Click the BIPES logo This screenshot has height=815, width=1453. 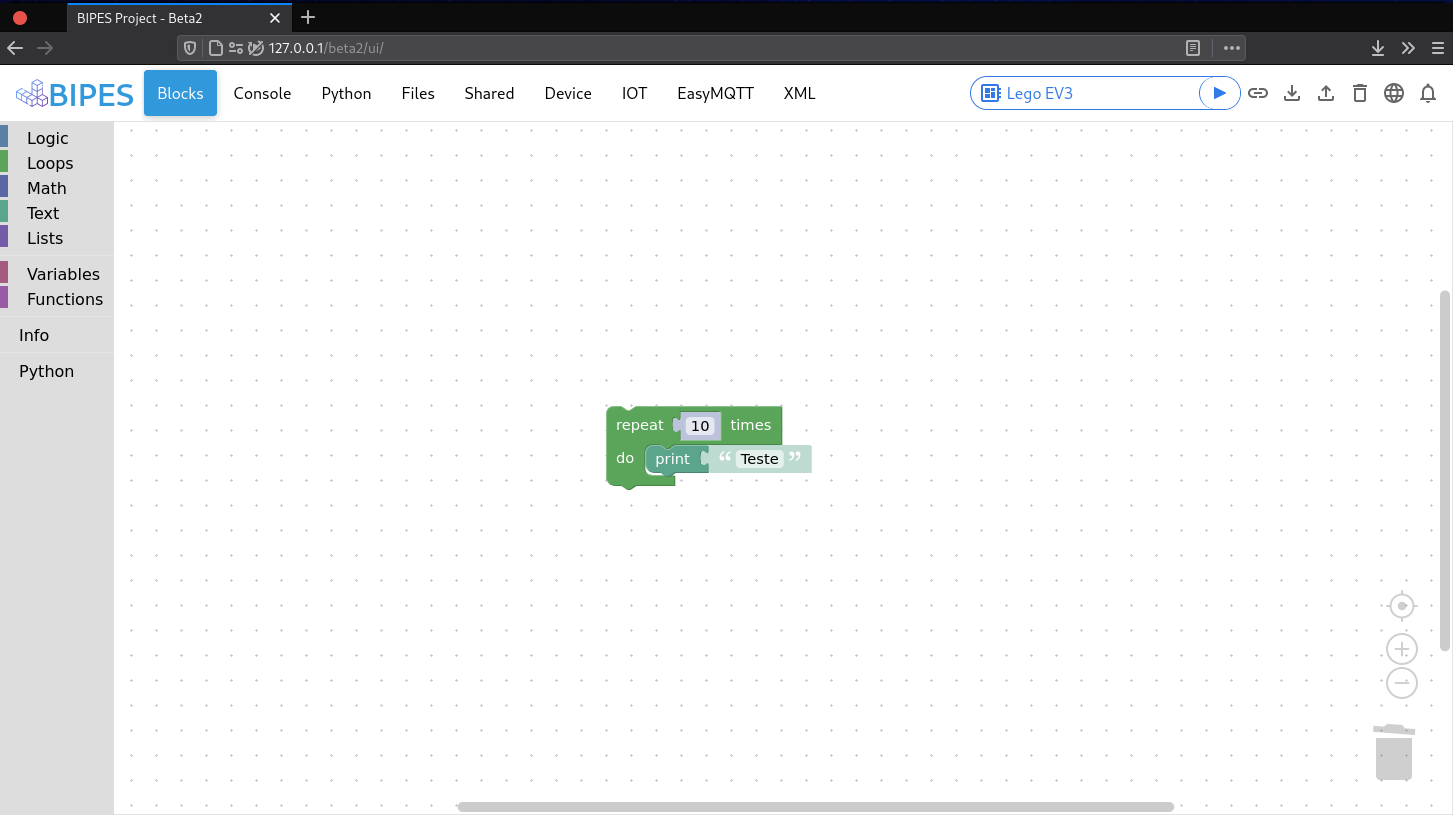click(74, 94)
